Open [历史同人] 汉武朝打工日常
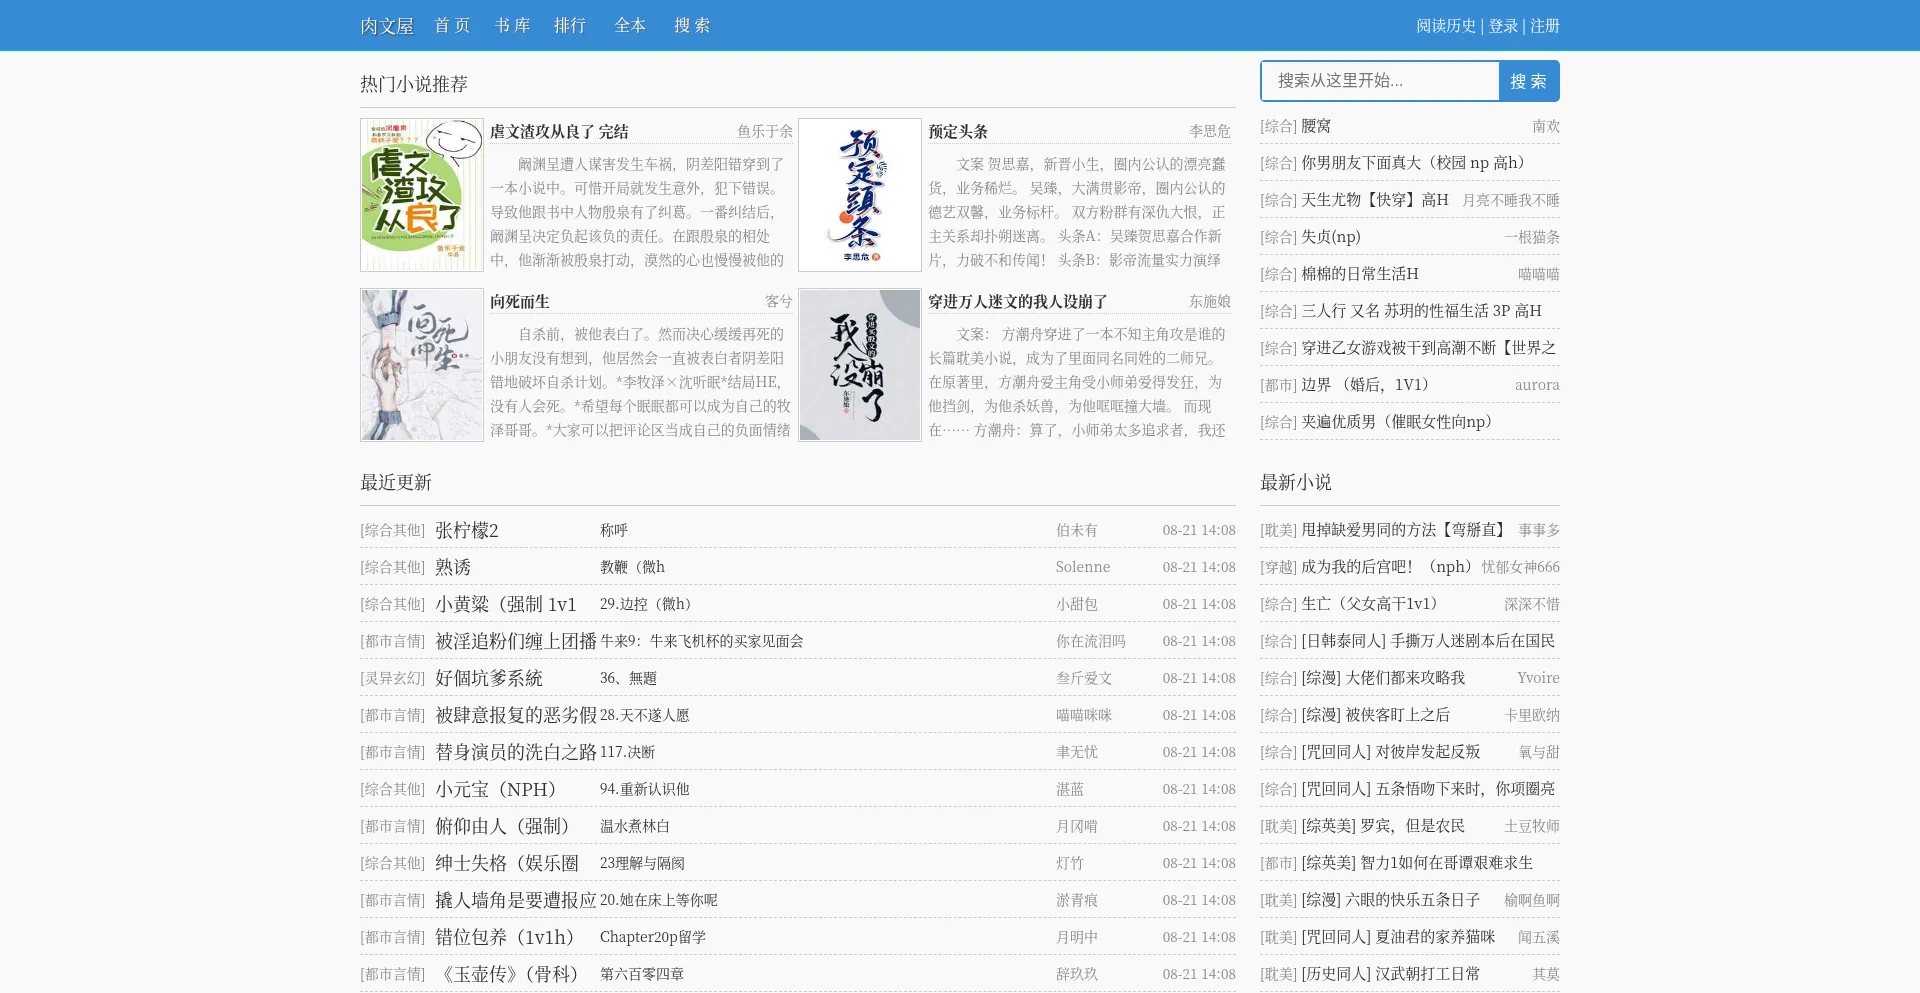 pos(1390,974)
